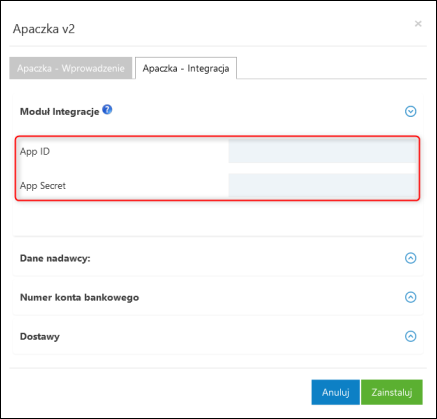Click the Dostawy heading text
The width and height of the screenshot is (437, 419).
click(x=40, y=336)
